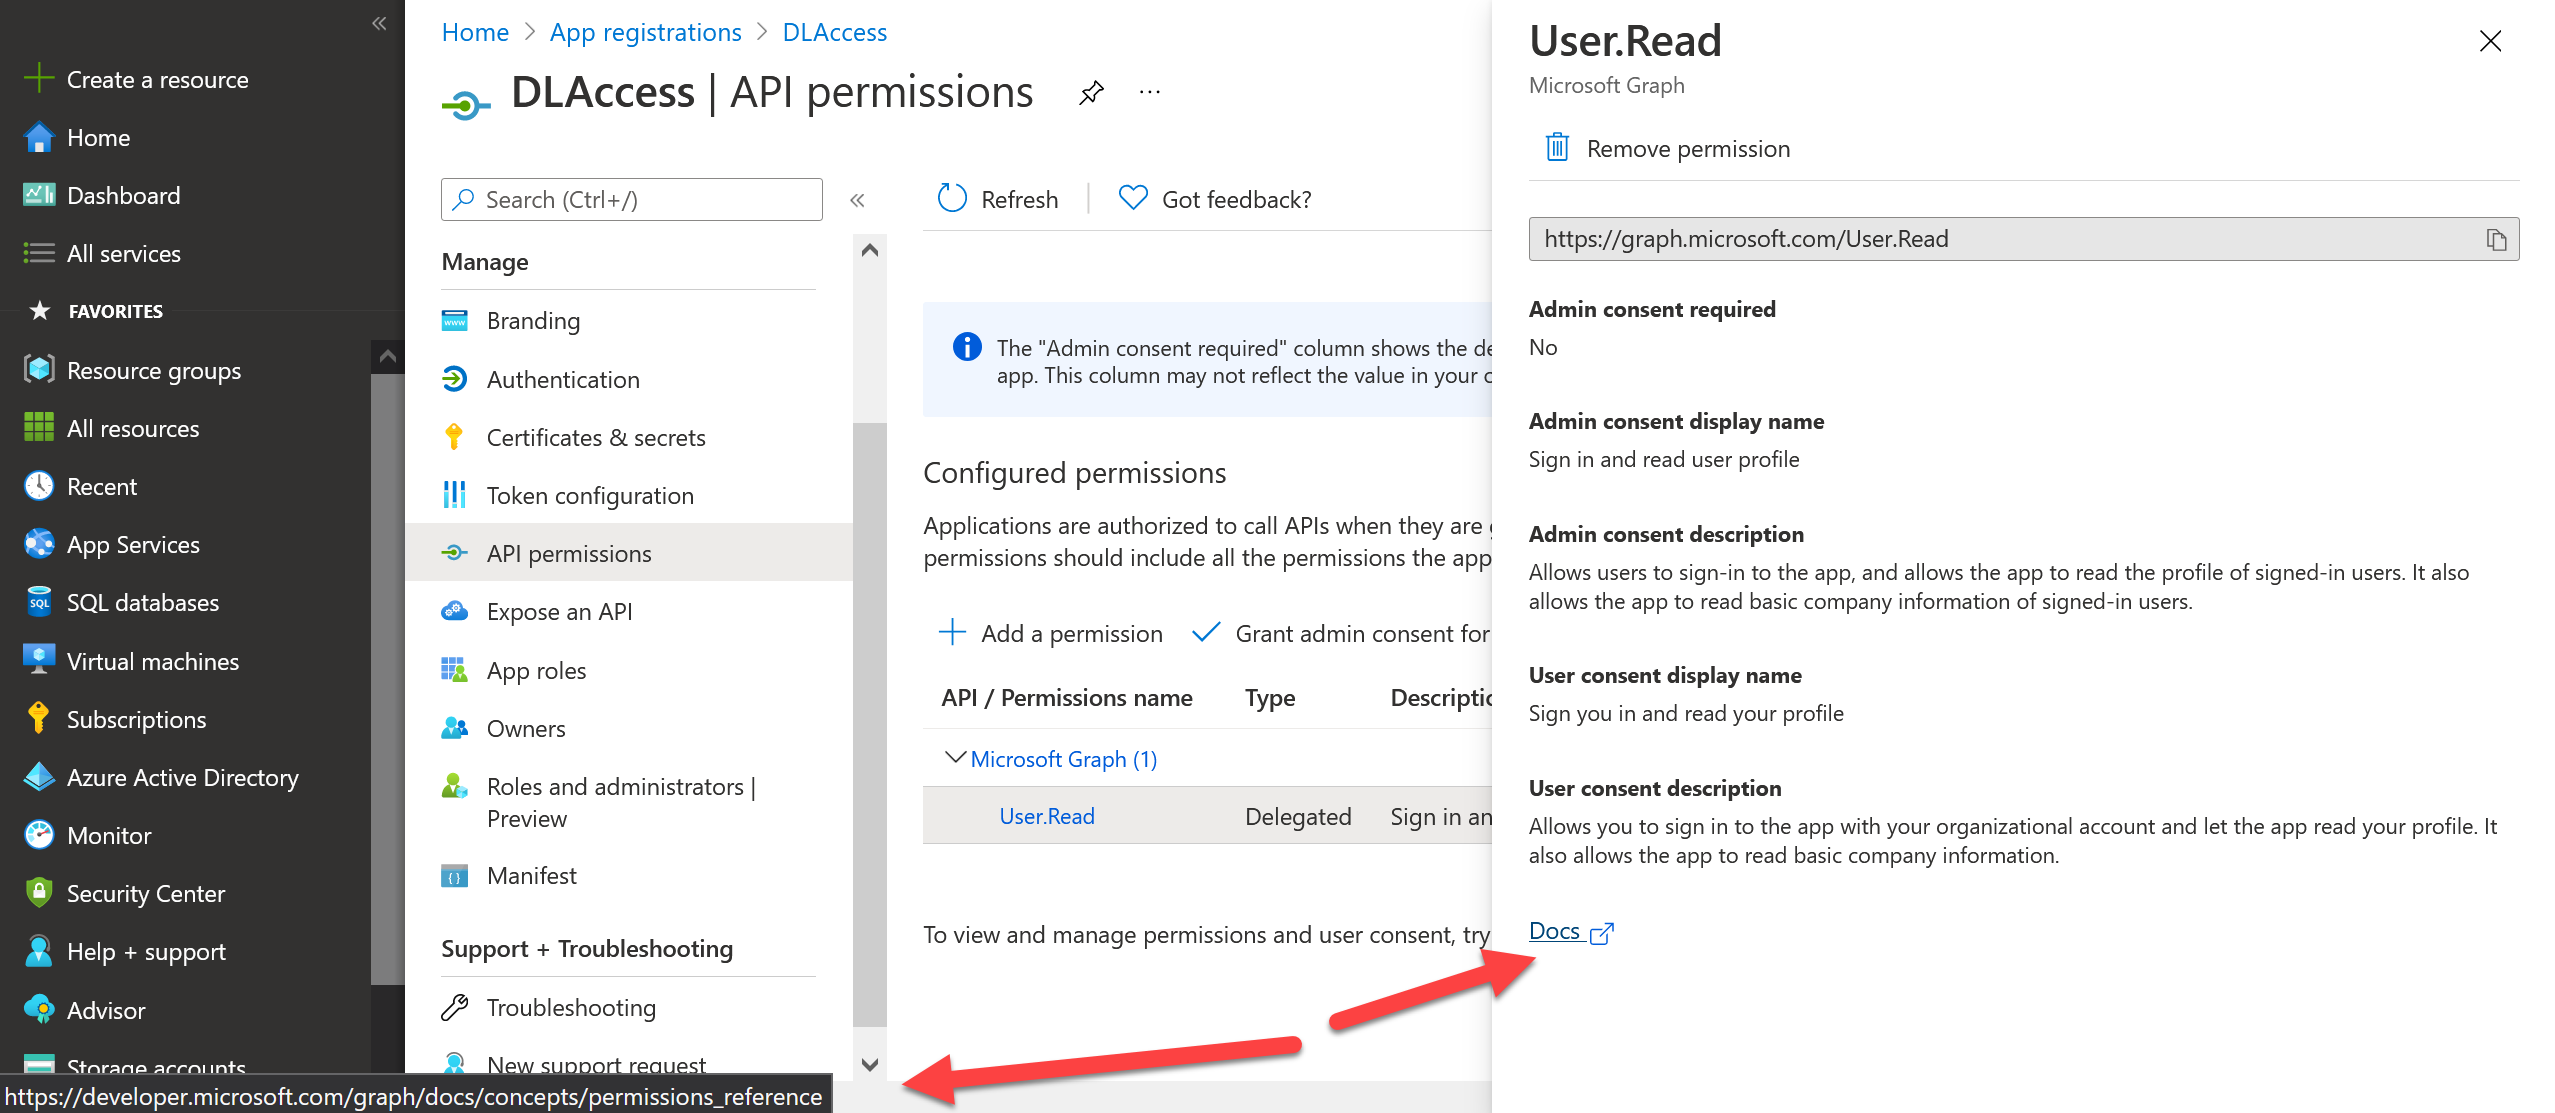The width and height of the screenshot is (2555, 1113).
Task: Collapse the Microsoft Graph permissions group
Action: [x=954, y=758]
